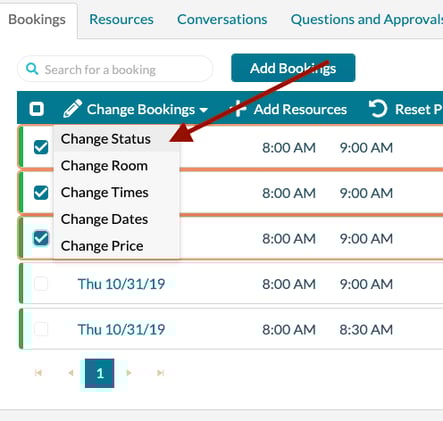
Task: Click the Add Resources plus icon
Action: [x=238, y=109]
